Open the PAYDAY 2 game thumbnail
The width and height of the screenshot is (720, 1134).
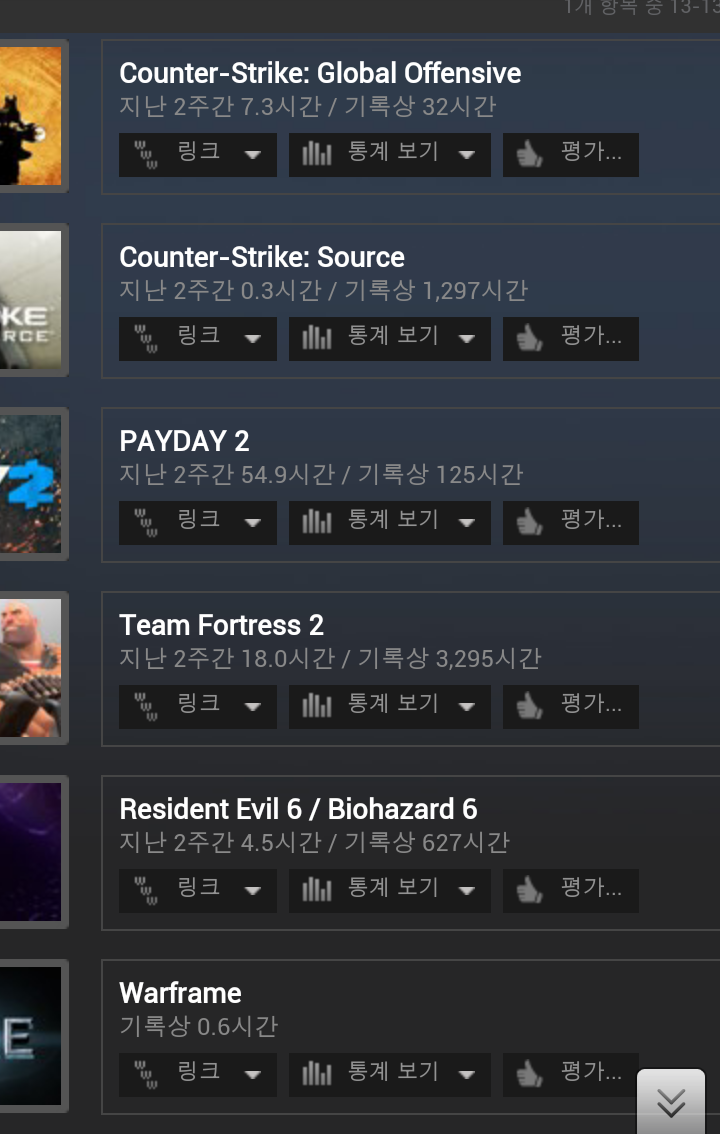tap(30, 484)
